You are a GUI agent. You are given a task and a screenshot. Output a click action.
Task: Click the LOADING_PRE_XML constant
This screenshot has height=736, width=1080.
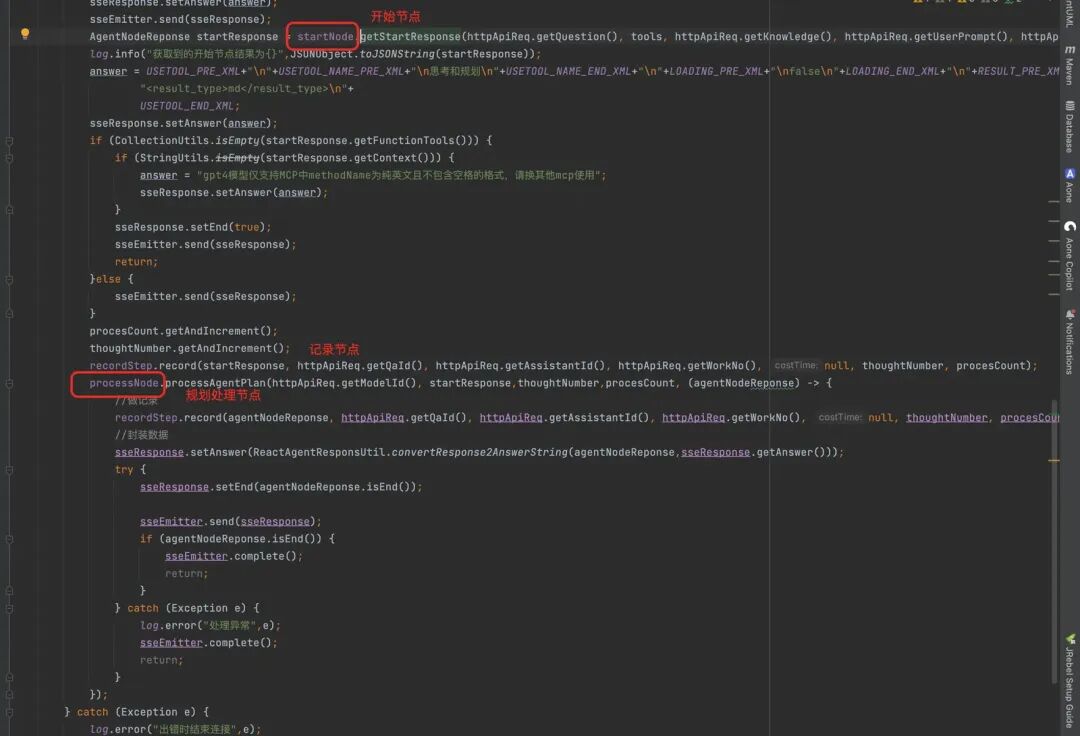(x=716, y=71)
